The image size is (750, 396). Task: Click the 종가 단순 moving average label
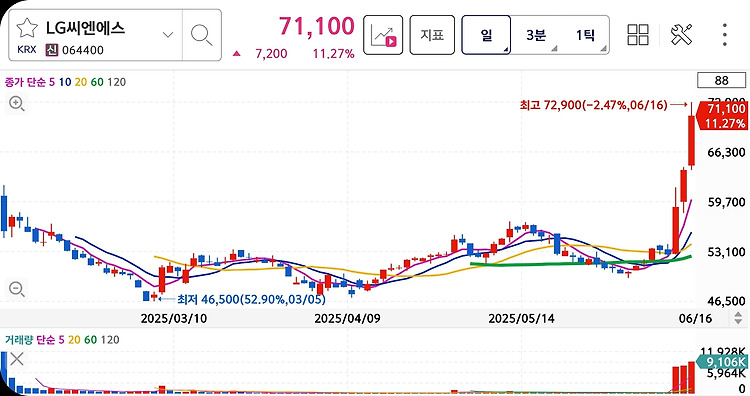tap(25, 82)
